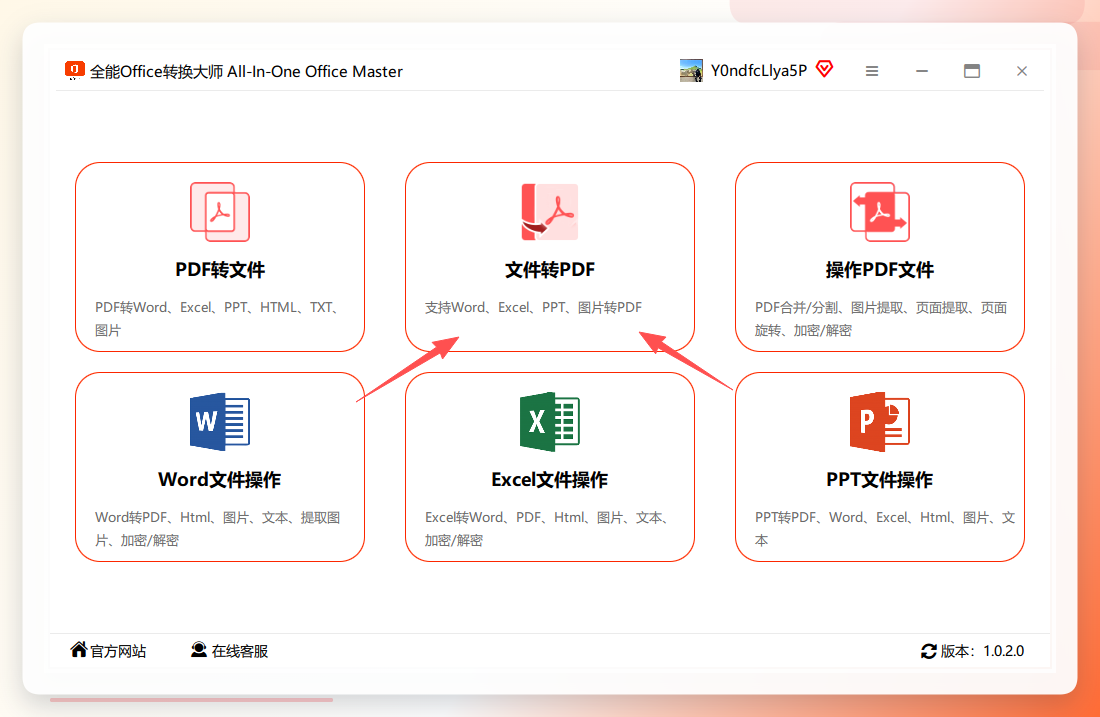Open the PPT文件操作 card title
Viewport: 1100px width, 717px height.
point(880,480)
